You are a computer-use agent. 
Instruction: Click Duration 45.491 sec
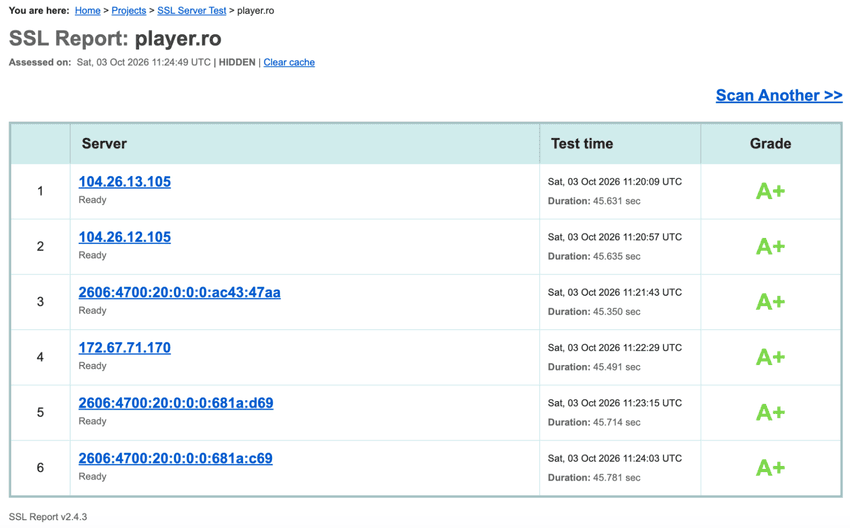pyautogui.click(x=594, y=367)
